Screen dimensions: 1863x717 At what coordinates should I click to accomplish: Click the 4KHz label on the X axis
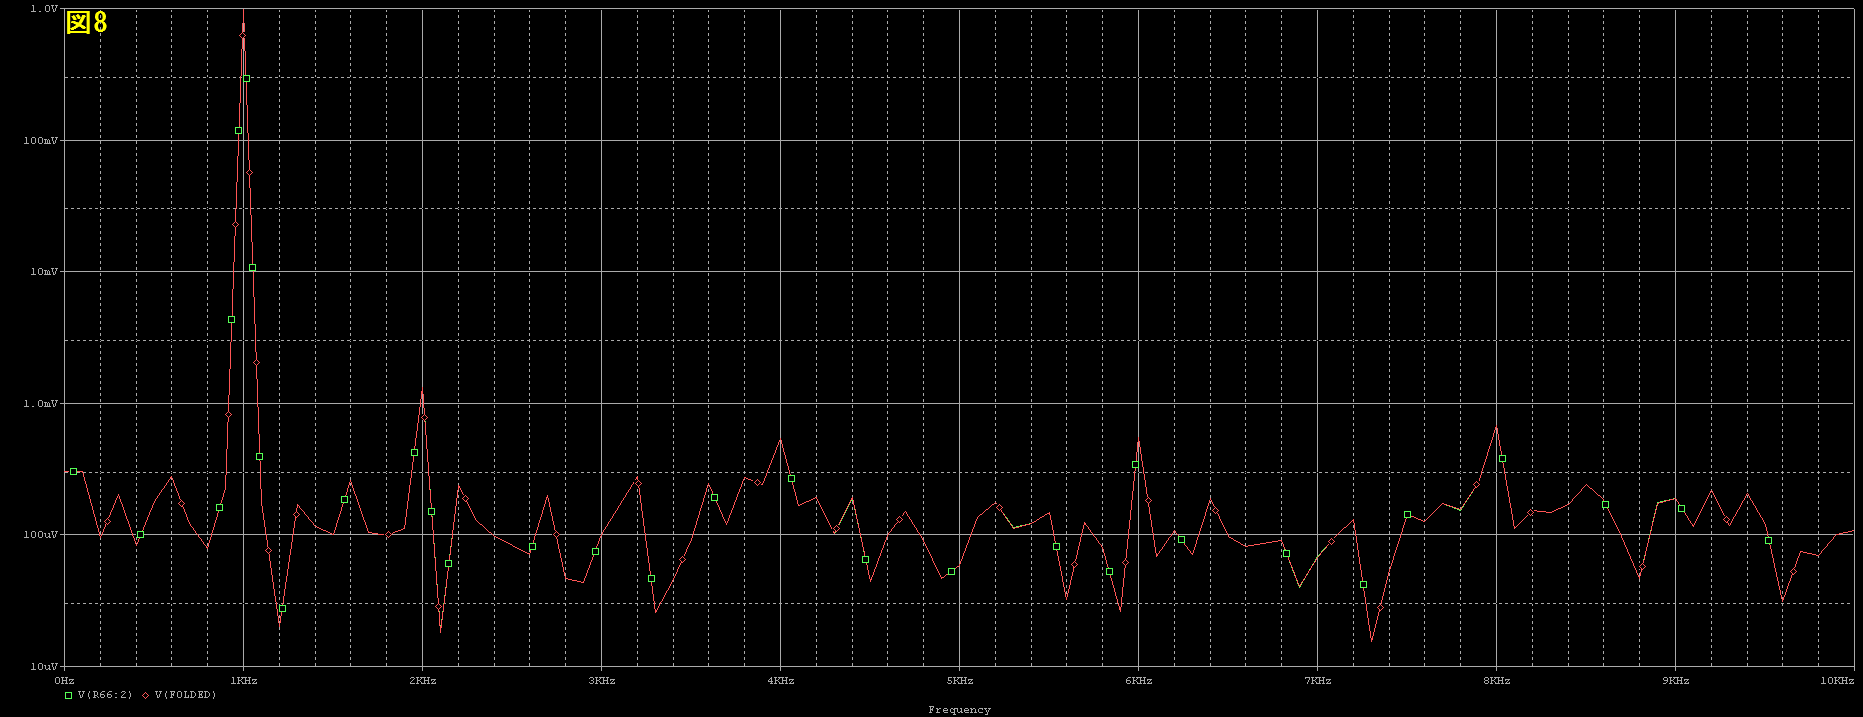click(781, 681)
